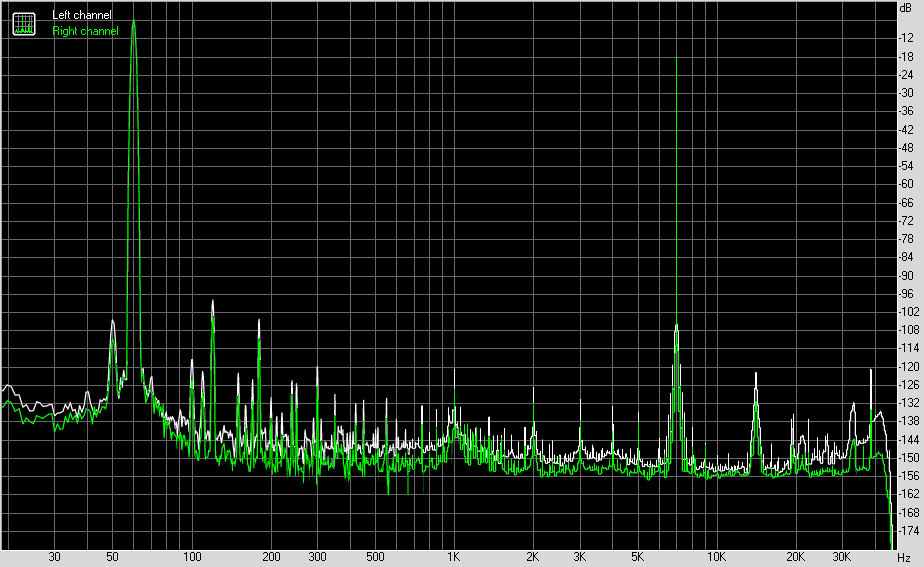Select the green "Right channel" legend label
Image resolution: width=924 pixels, height=567 pixels.
pos(85,31)
